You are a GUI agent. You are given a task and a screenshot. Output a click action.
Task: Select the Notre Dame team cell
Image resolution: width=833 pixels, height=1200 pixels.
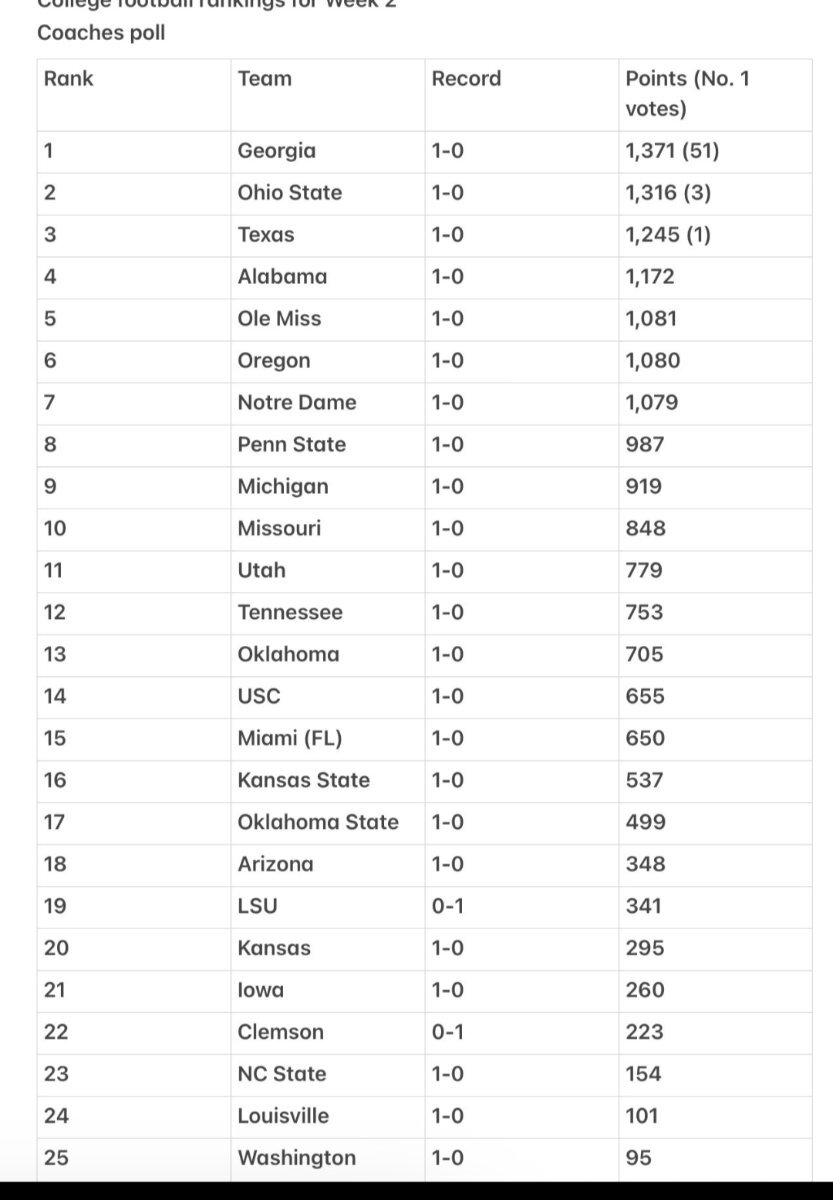[x=297, y=403]
